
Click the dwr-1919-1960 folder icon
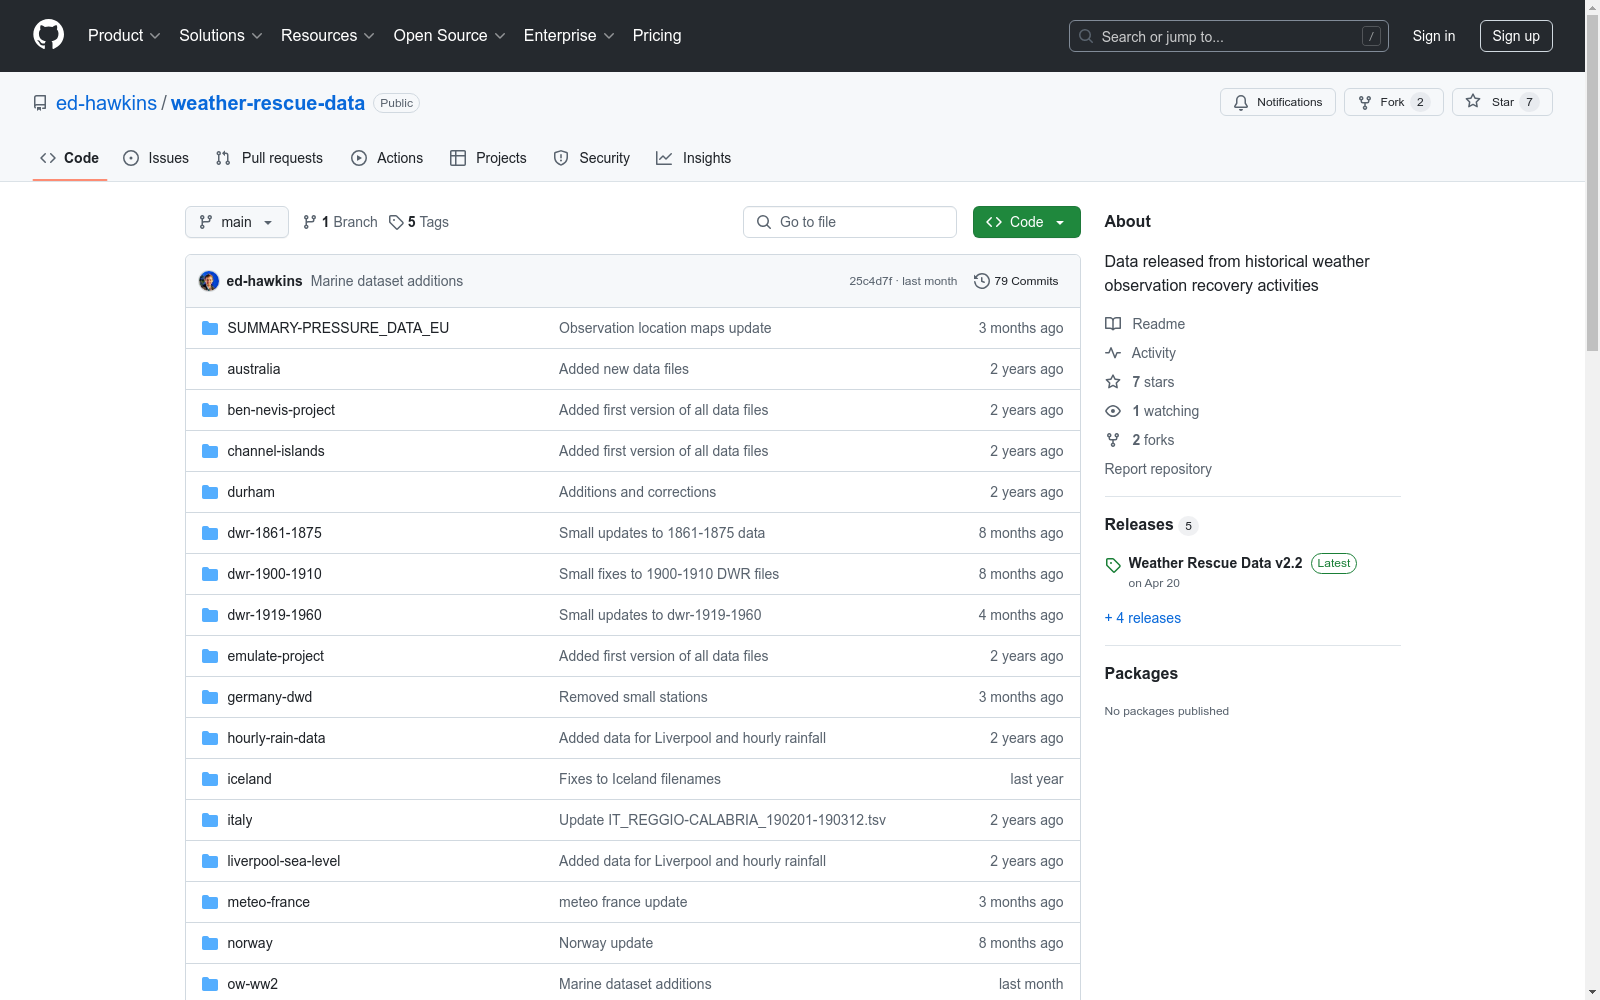pos(210,615)
